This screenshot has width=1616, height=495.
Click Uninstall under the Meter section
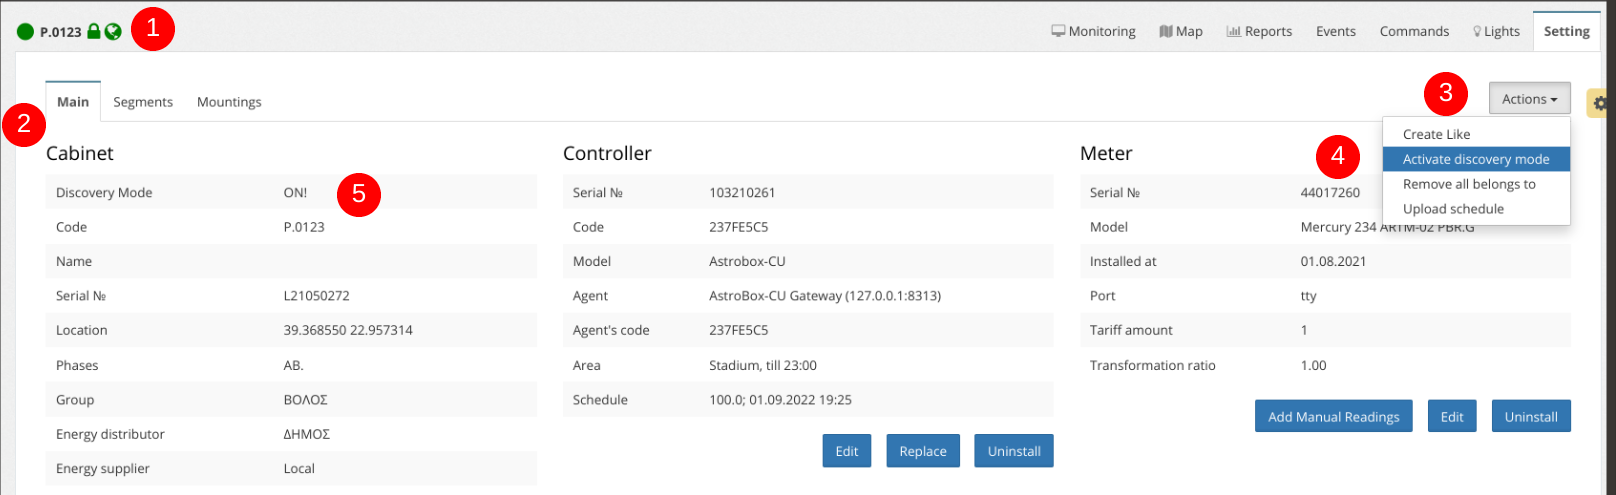[1530, 417]
